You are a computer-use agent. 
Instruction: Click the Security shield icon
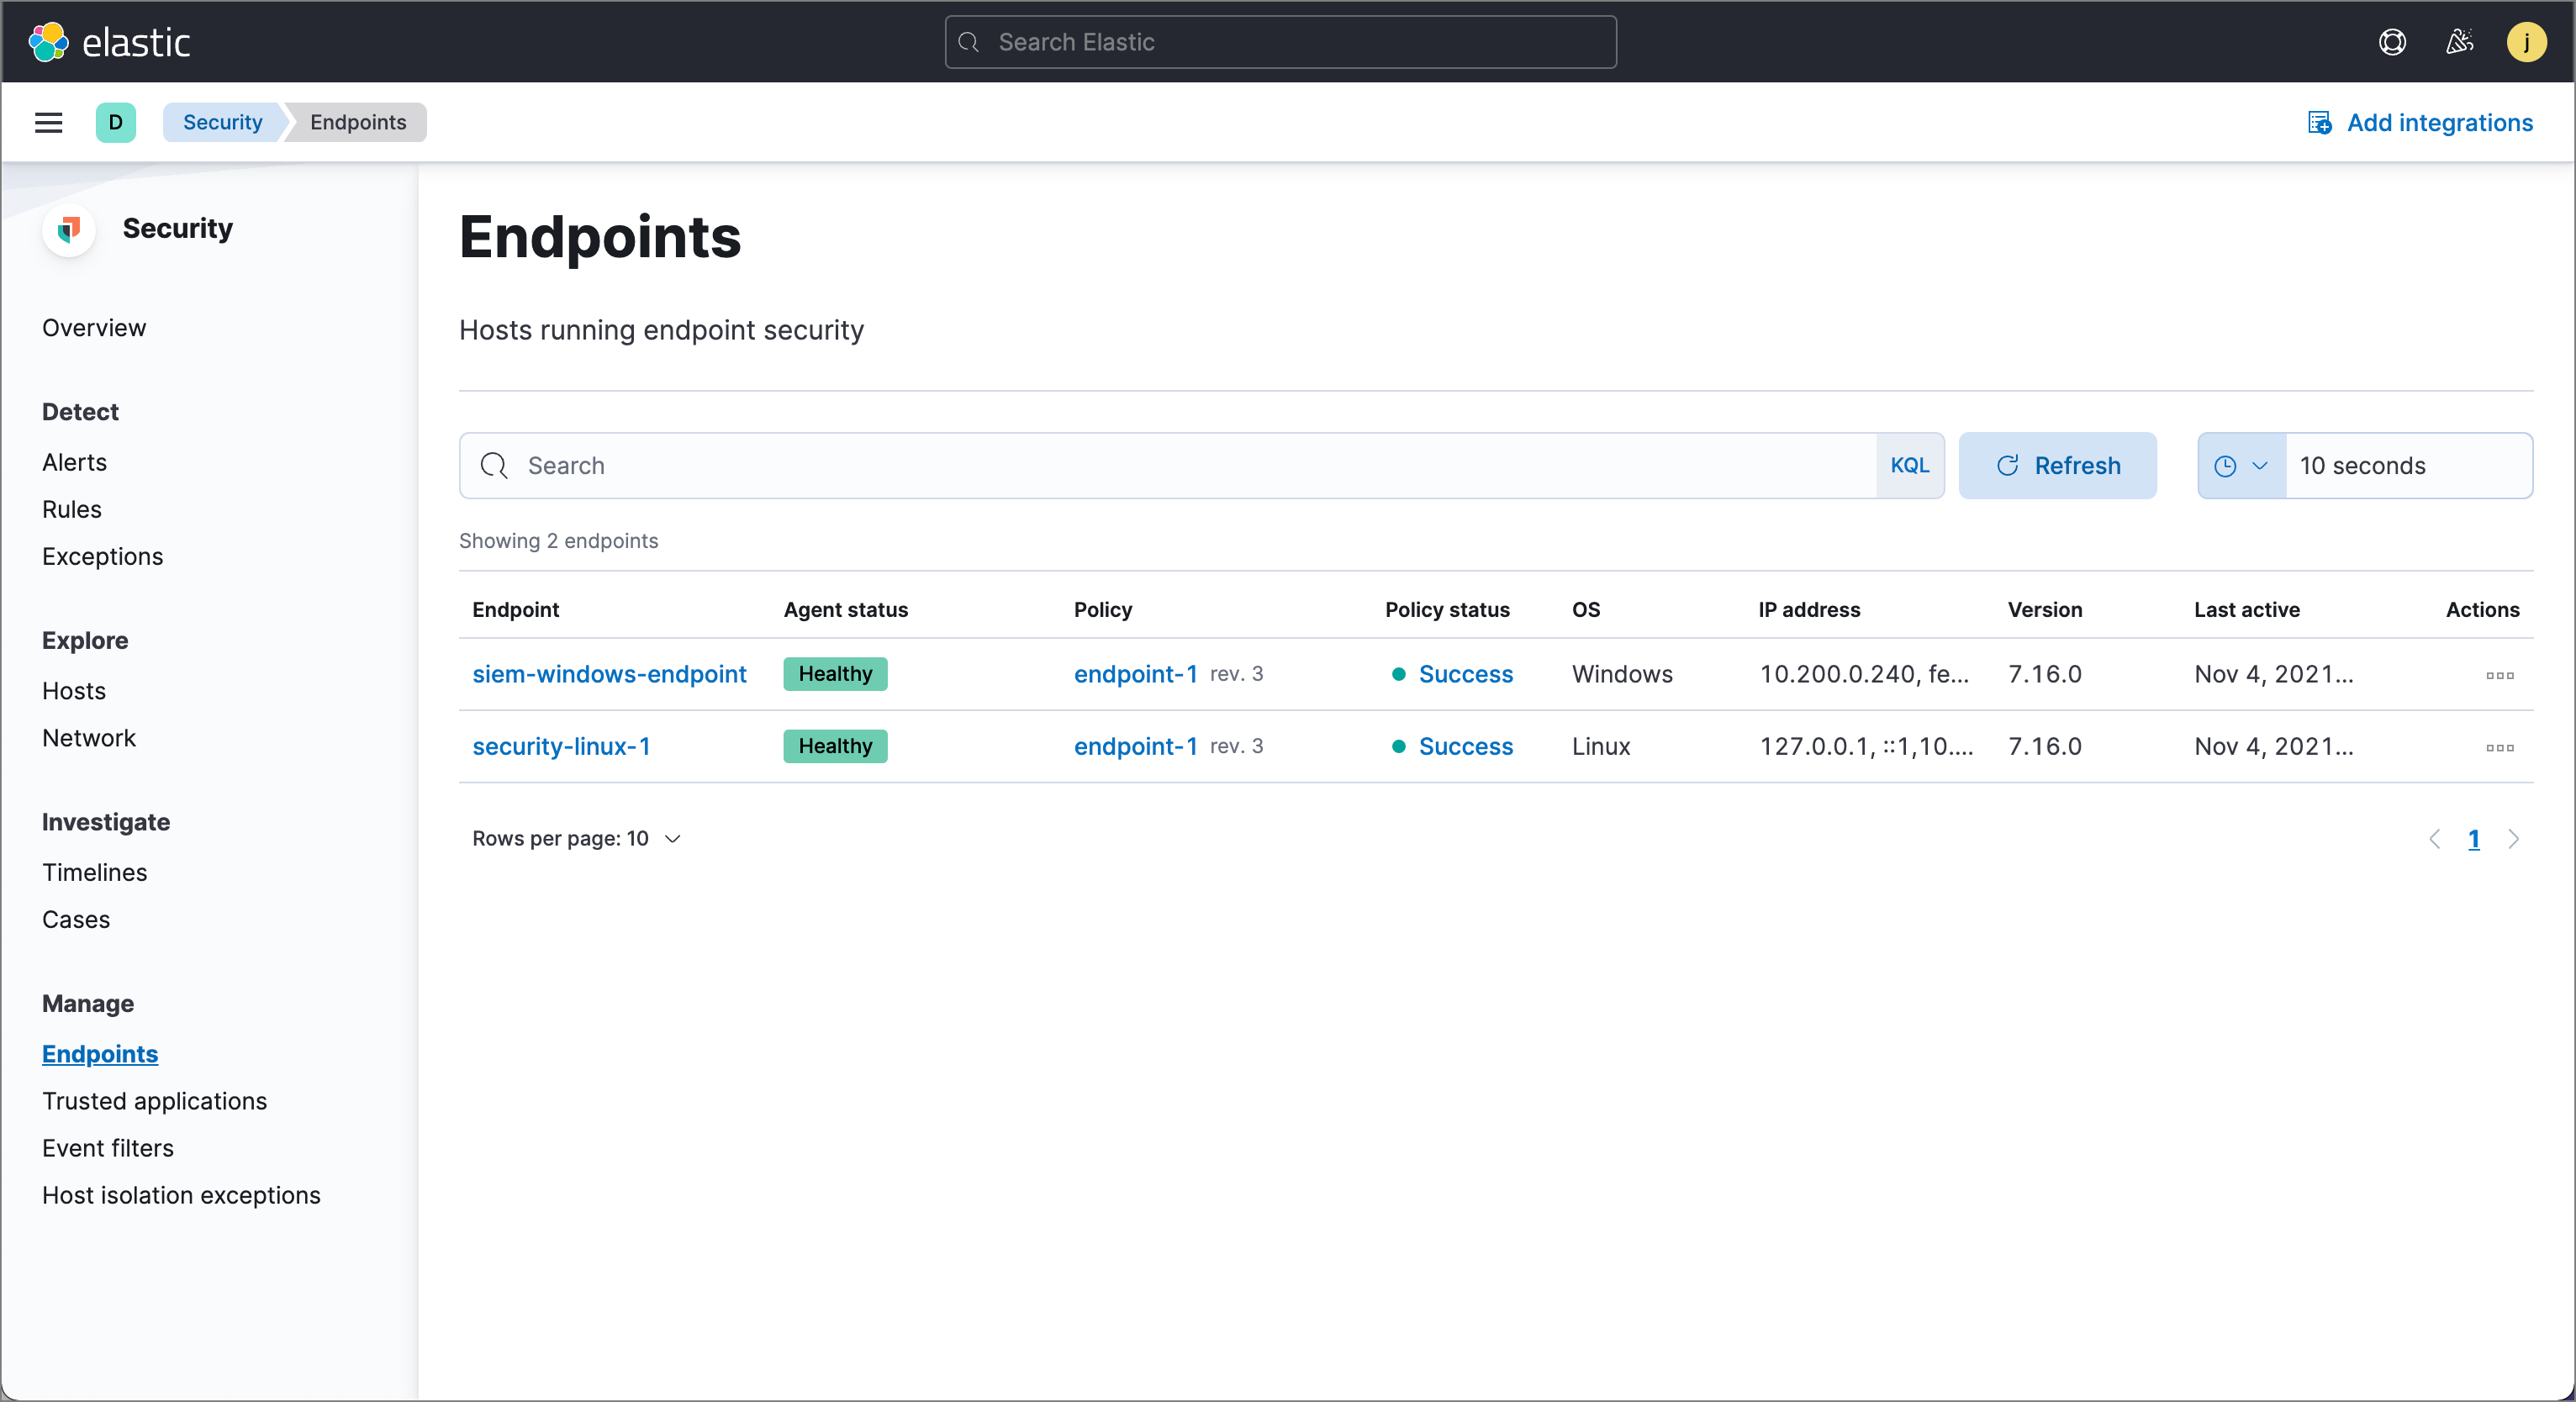coord(69,229)
